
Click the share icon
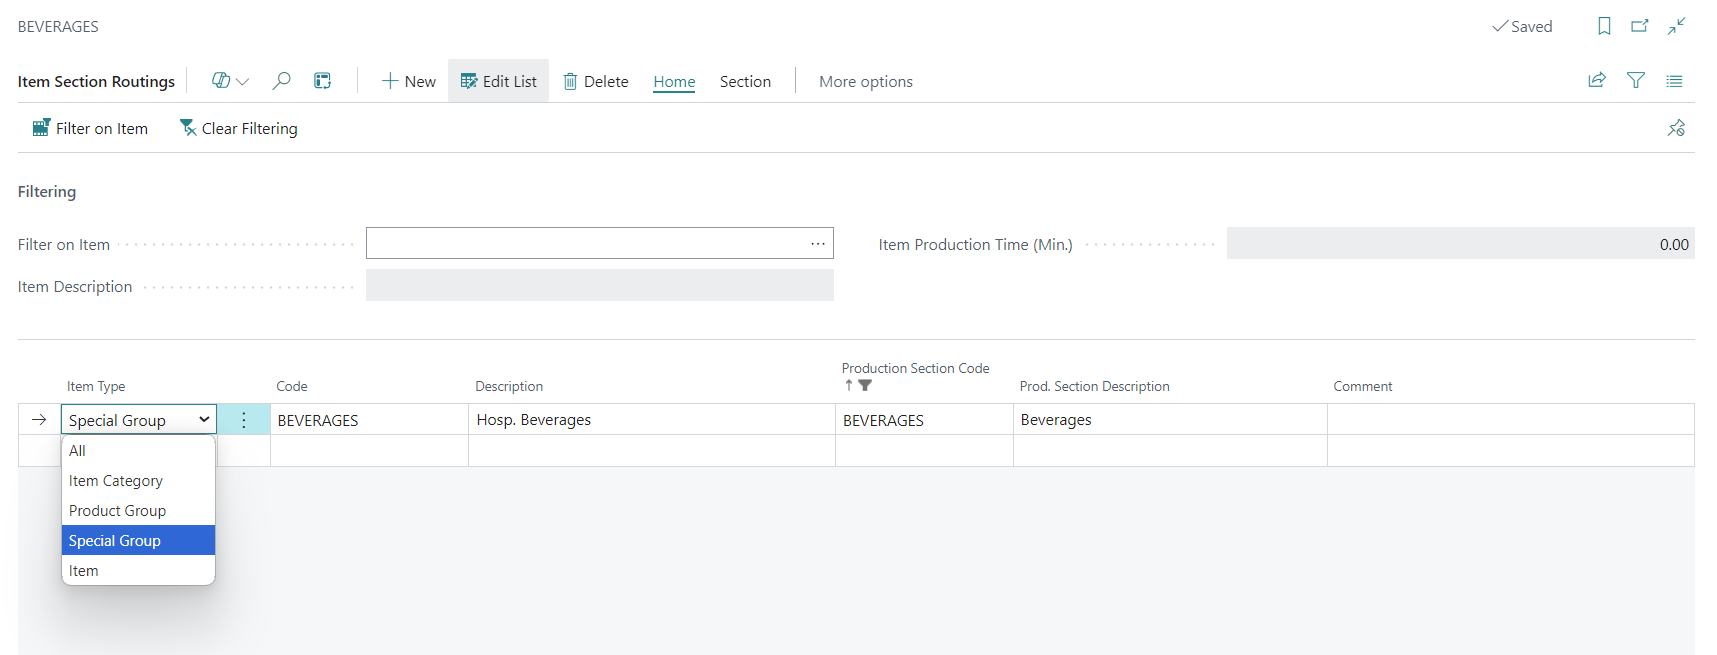(1597, 81)
